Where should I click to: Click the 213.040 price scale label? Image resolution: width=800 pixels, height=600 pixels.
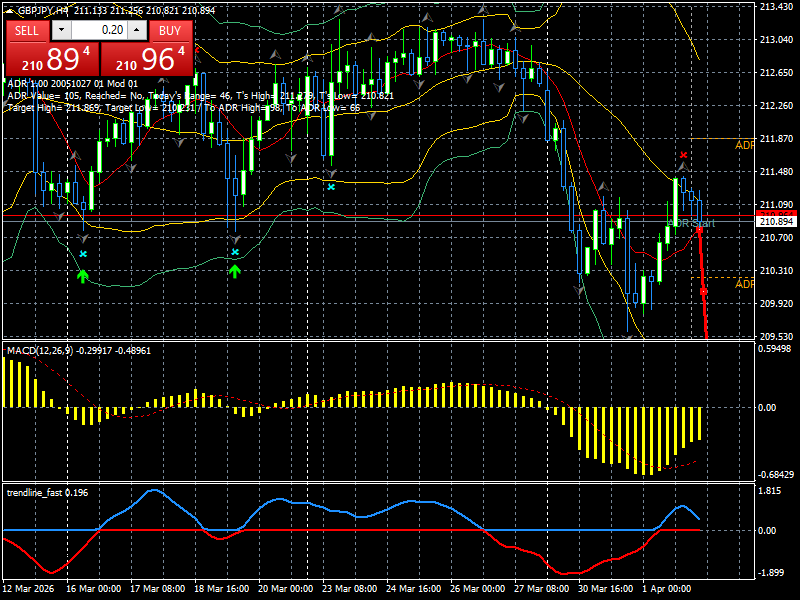click(777, 39)
